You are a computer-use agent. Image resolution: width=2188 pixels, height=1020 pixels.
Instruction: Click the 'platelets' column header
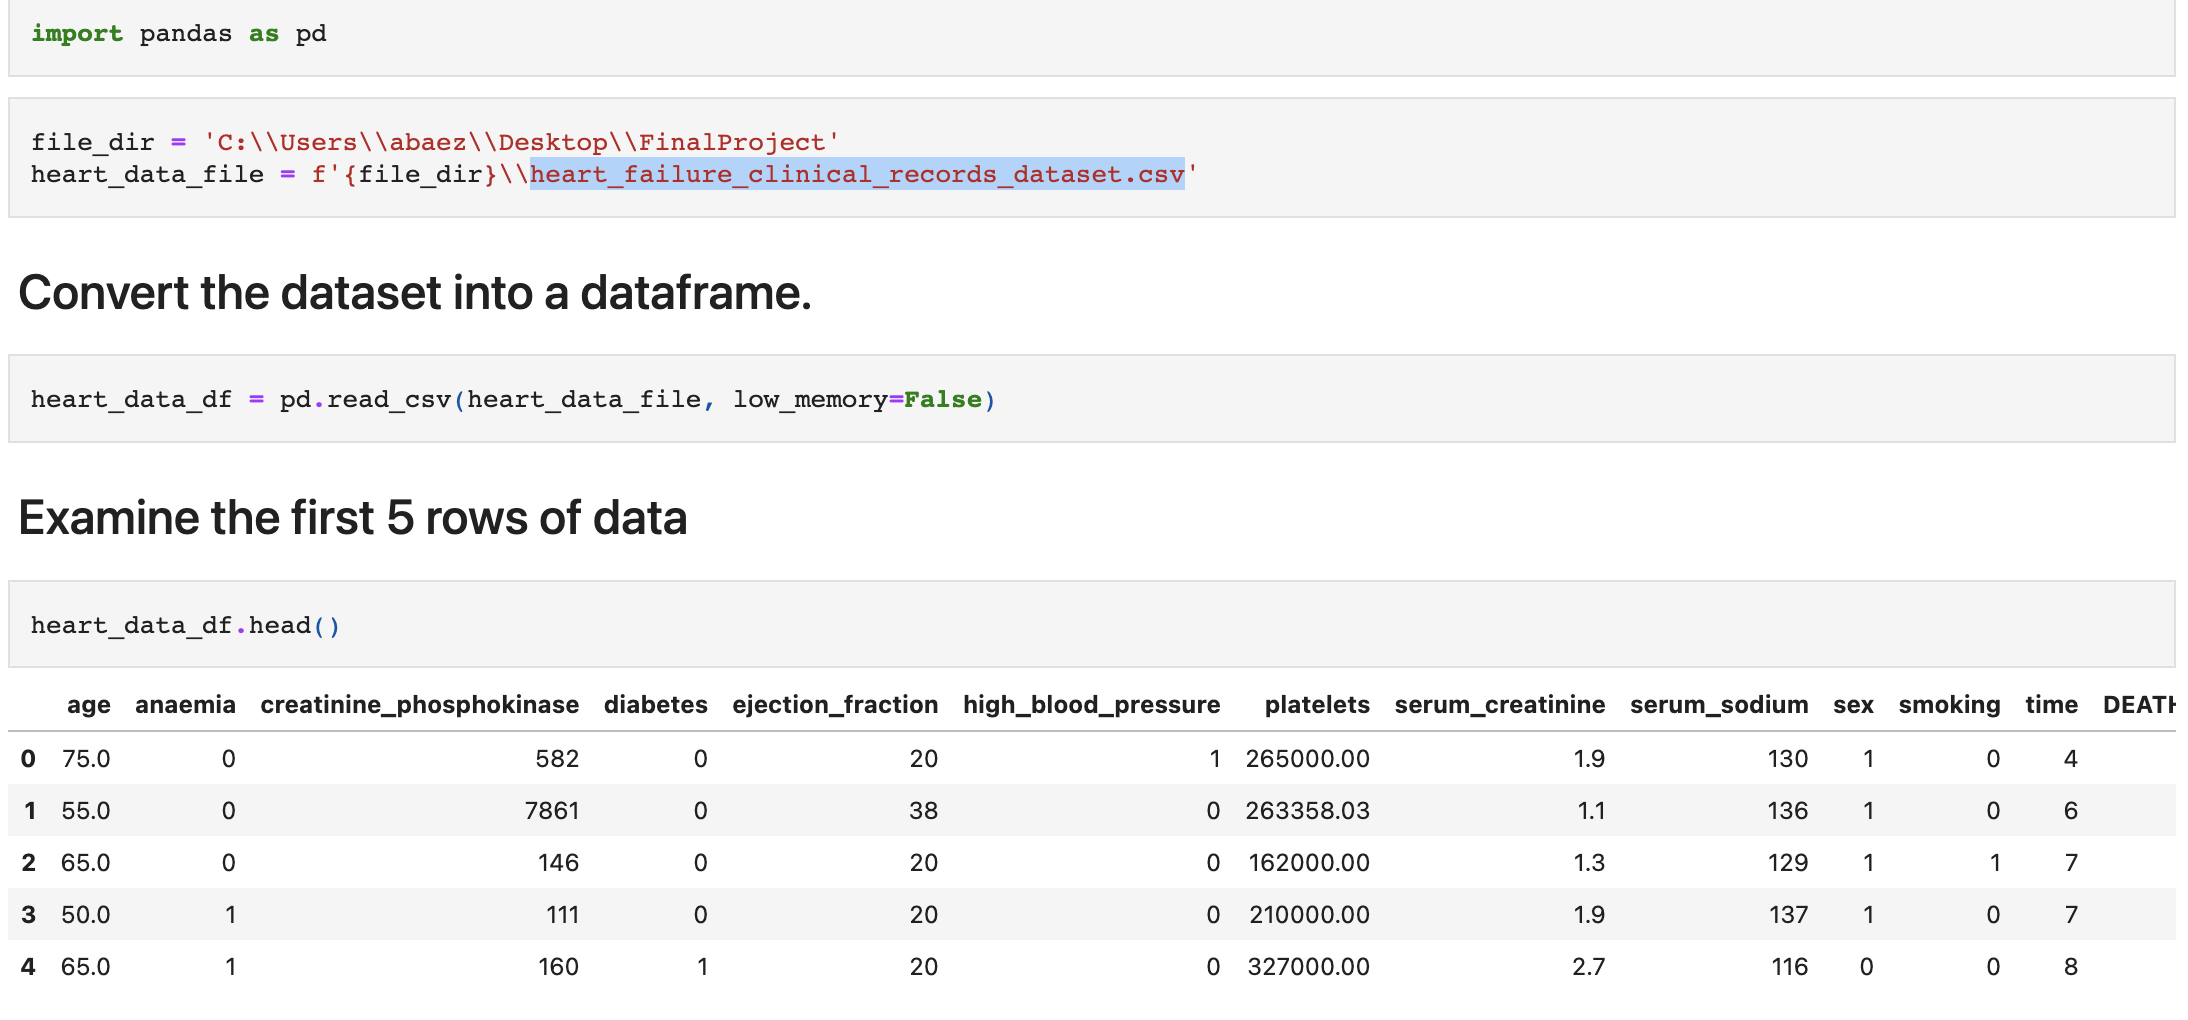coord(1317,705)
